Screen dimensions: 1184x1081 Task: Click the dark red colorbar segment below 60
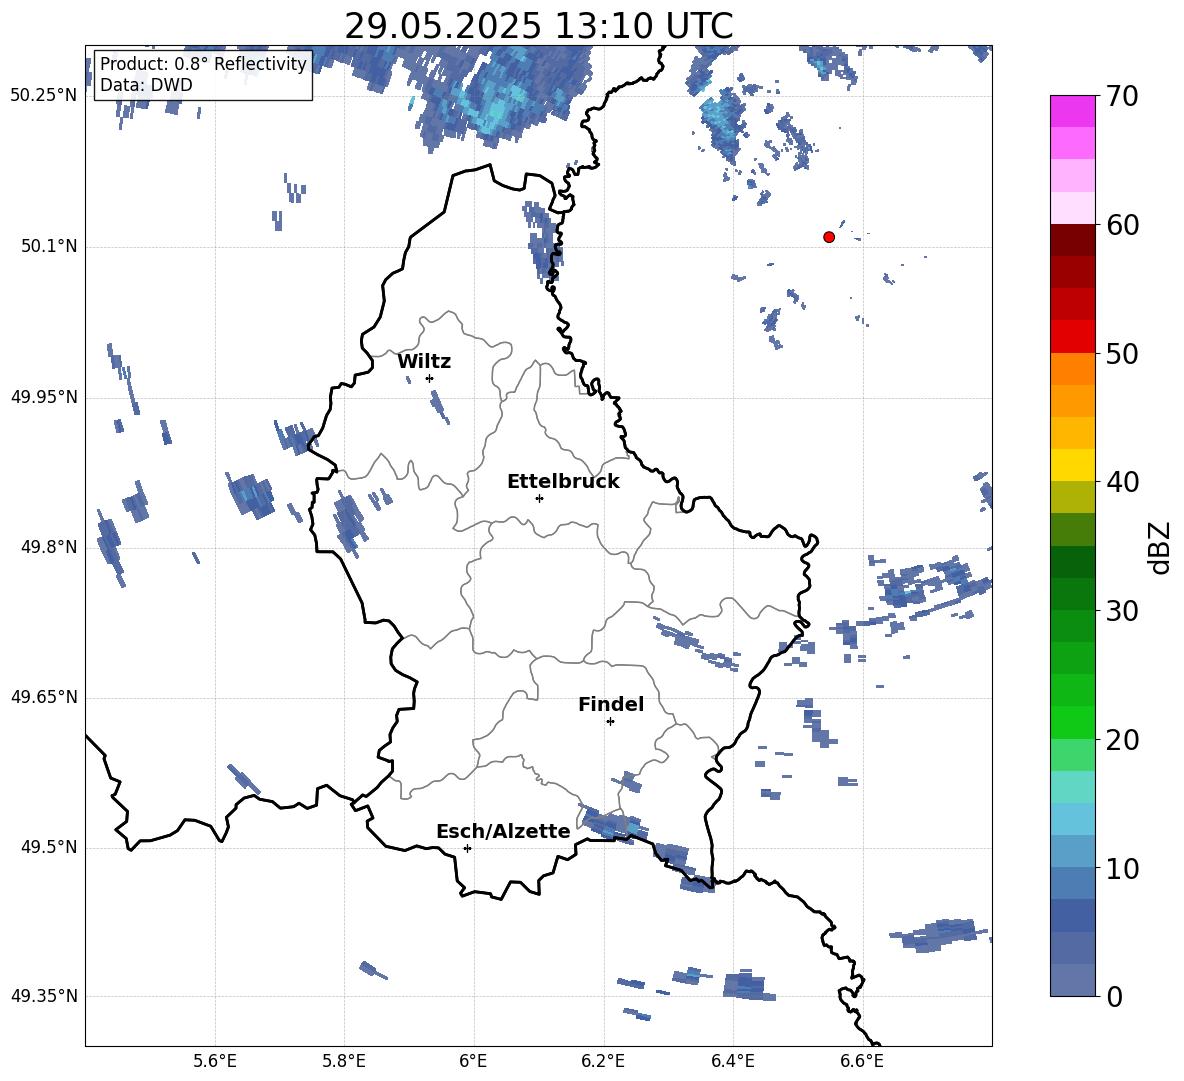pos(1072,240)
